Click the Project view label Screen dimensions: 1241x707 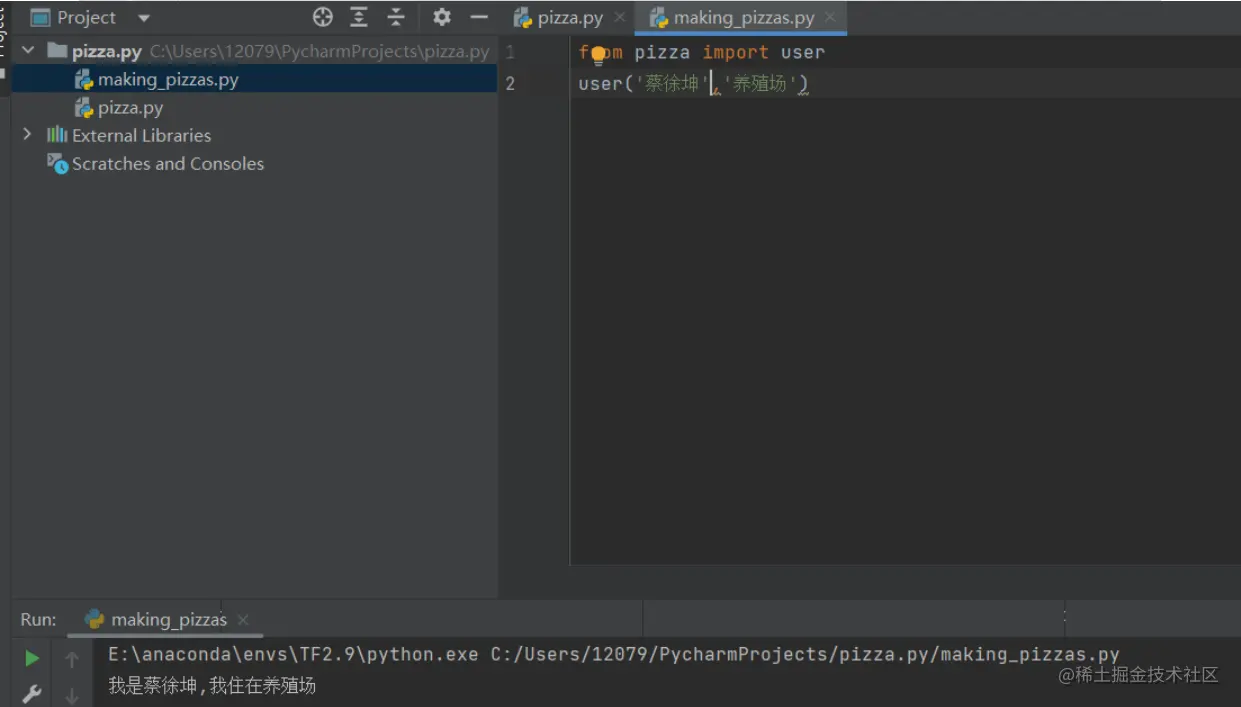click(86, 17)
